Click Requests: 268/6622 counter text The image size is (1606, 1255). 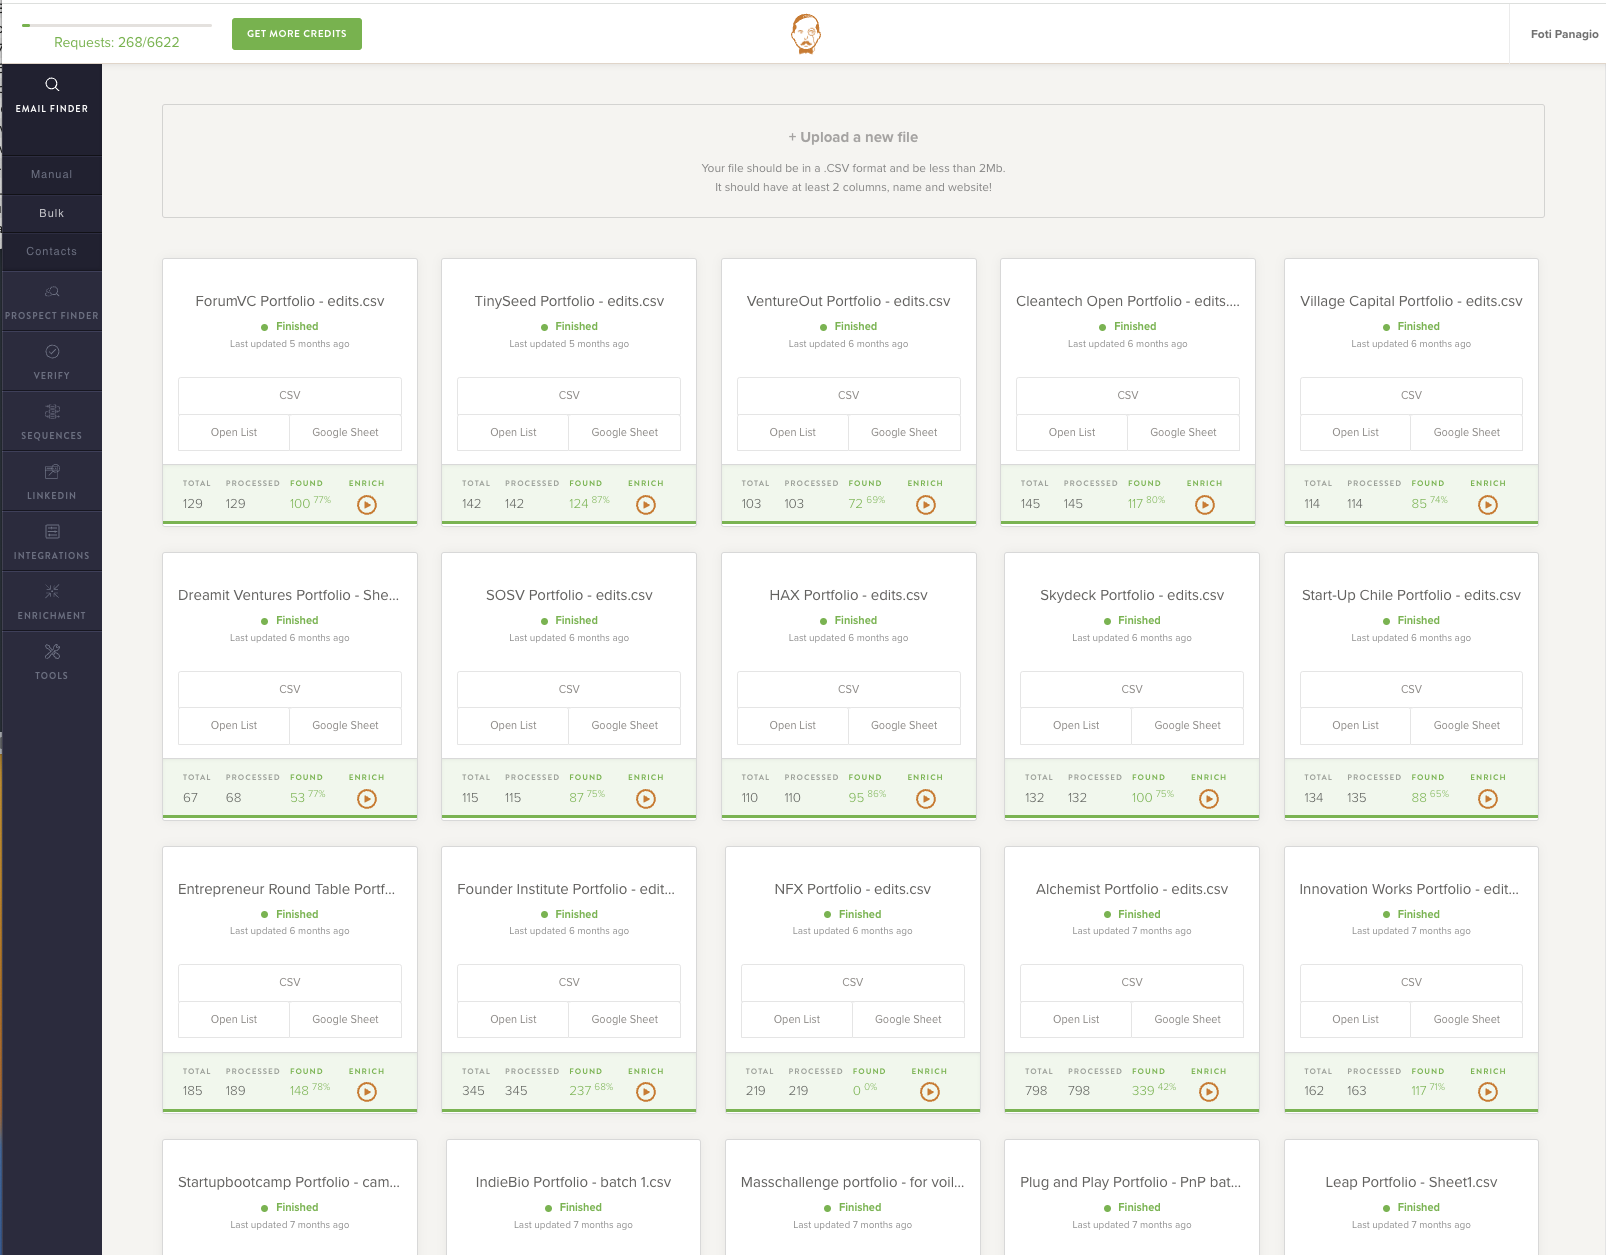pyautogui.click(x=117, y=42)
